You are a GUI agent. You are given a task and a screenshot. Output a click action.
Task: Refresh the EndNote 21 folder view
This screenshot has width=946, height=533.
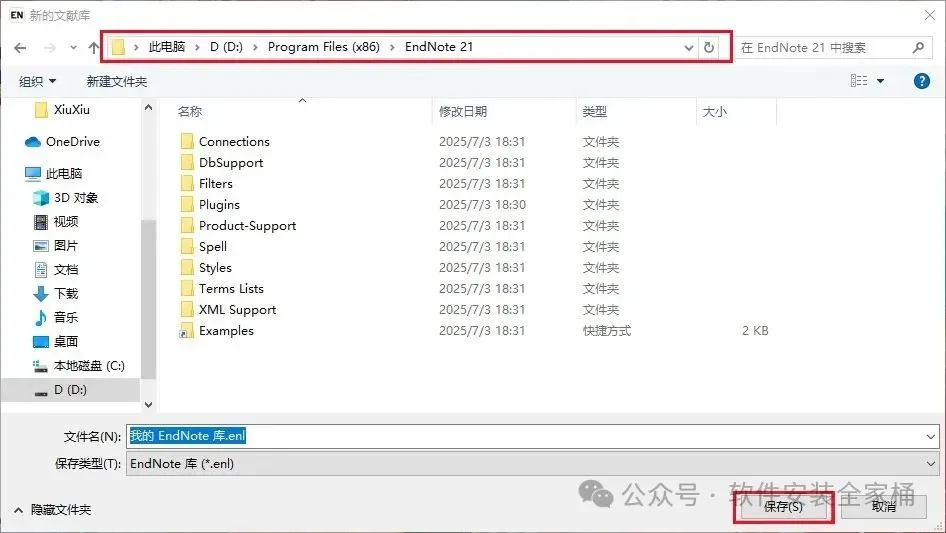[709, 47]
